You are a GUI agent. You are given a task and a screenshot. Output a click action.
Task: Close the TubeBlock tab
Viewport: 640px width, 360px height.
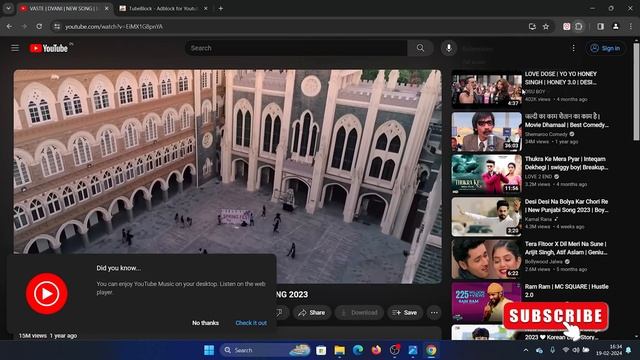(x=205, y=8)
